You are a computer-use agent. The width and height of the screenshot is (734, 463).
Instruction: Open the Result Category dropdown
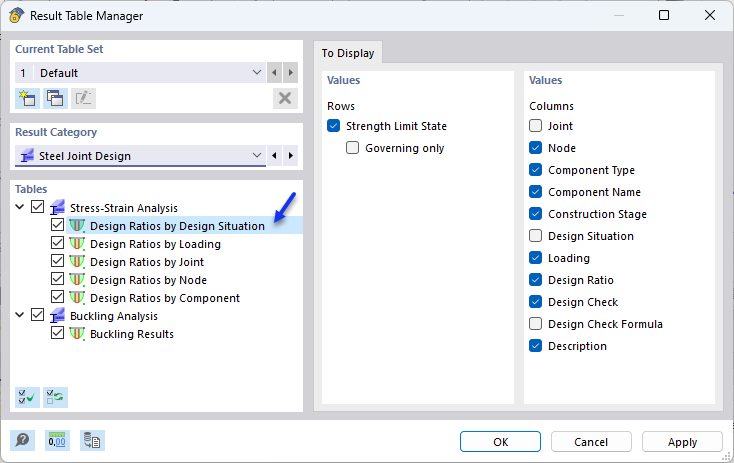(258, 156)
